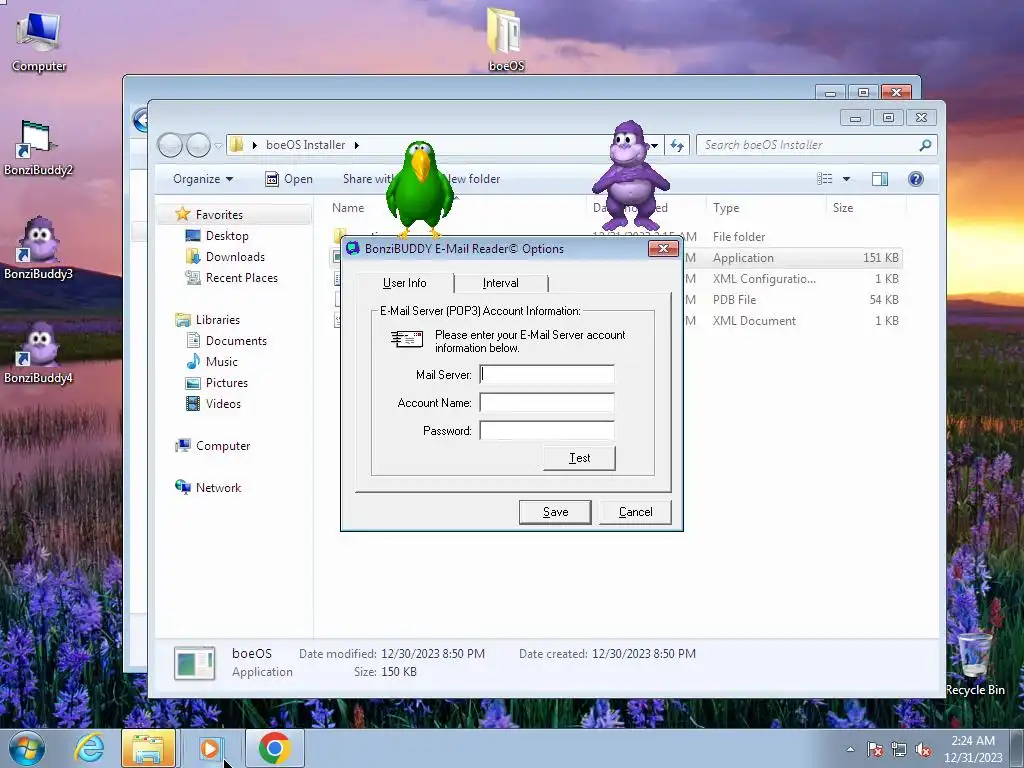
Task: Open Windows Explorer taskbar button
Action: click(x=148, y=748)
